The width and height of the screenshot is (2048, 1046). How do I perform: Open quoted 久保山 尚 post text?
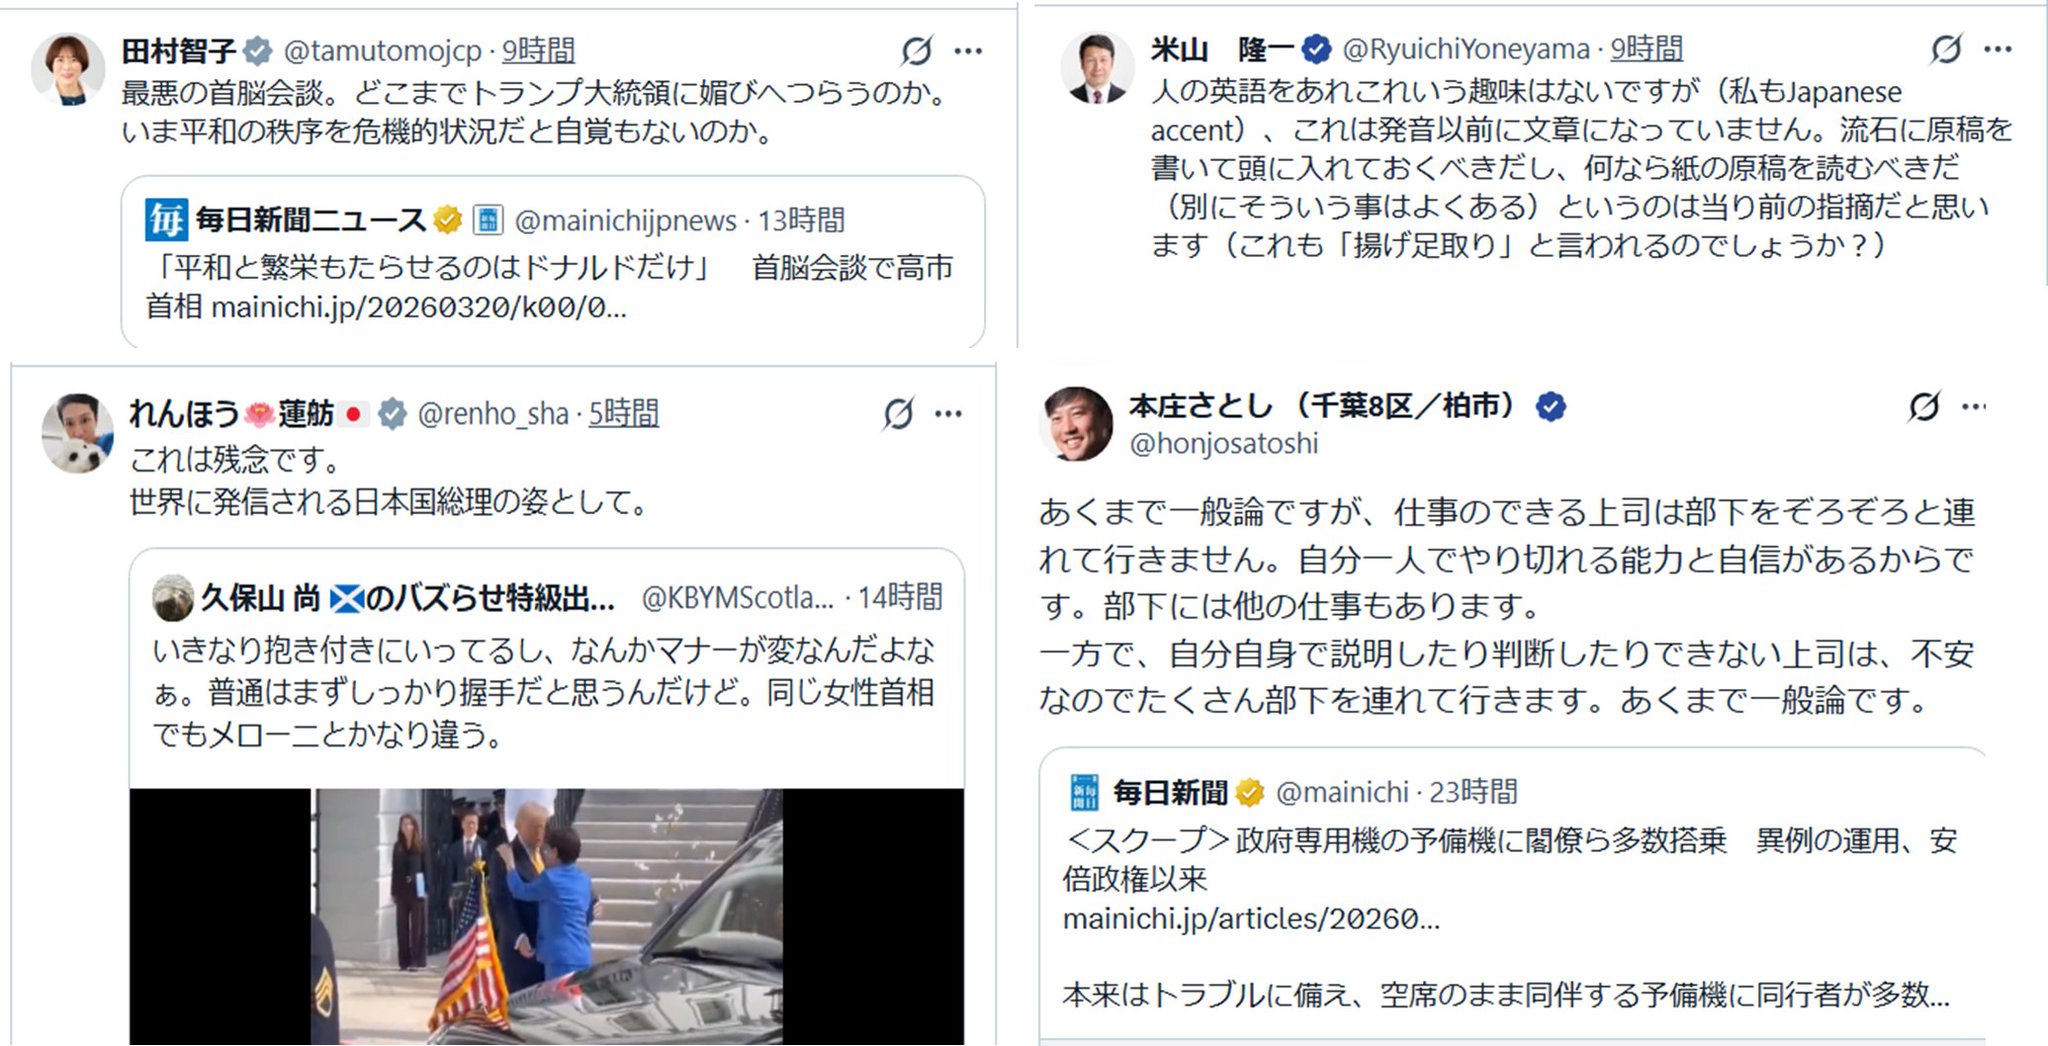point(543,692)
